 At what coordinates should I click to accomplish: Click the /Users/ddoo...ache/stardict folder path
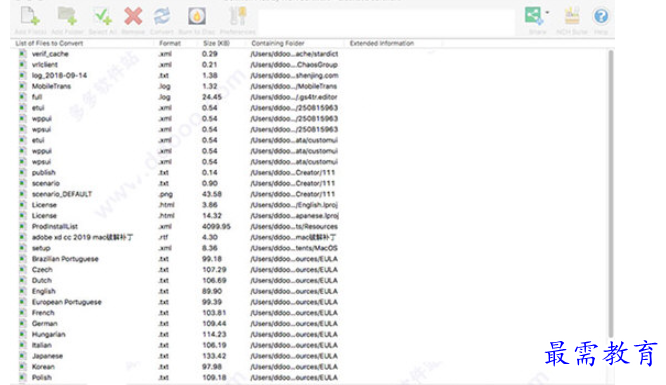(294, 54)
